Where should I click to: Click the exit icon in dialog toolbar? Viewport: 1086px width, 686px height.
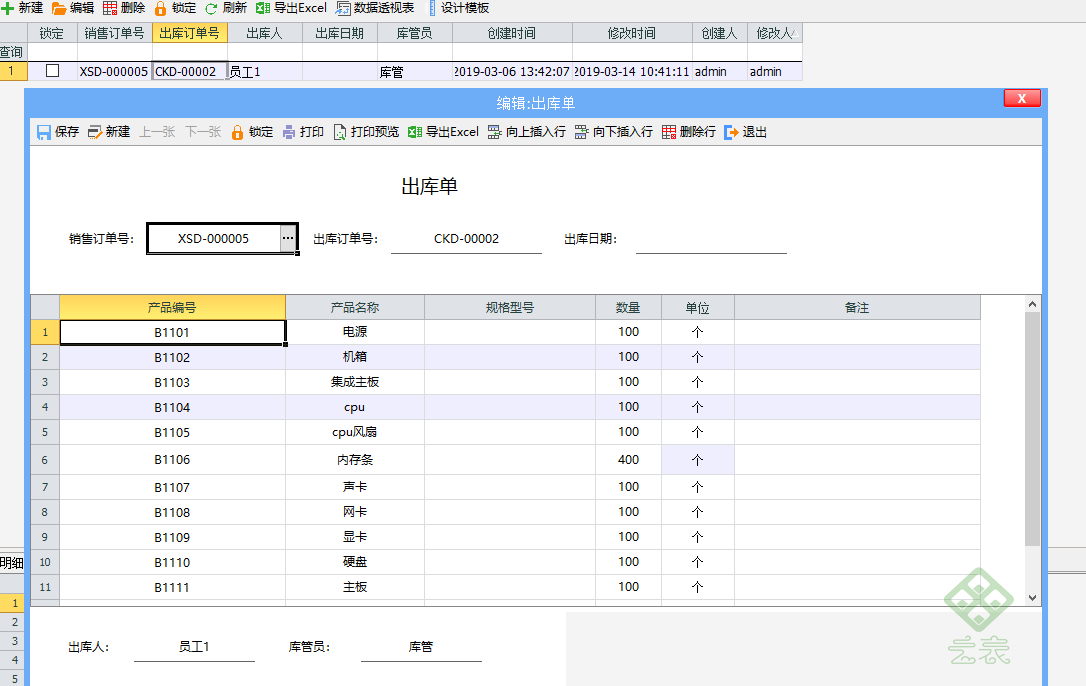point(731,132)
